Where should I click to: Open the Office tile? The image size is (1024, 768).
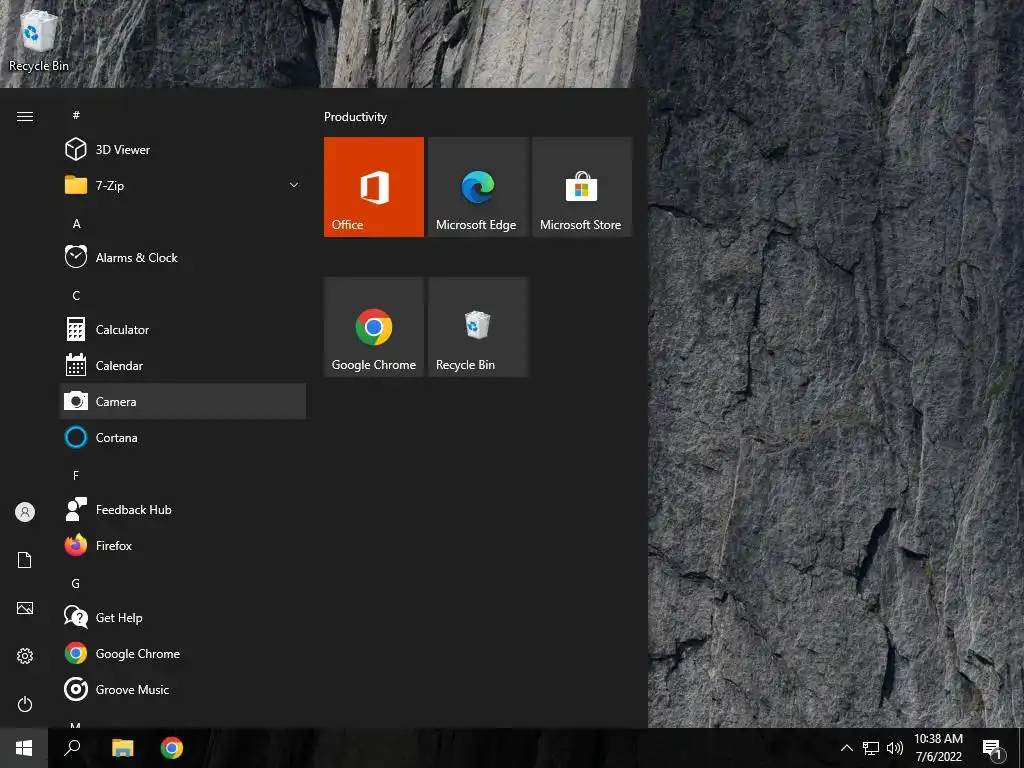(x=374, y=187)
